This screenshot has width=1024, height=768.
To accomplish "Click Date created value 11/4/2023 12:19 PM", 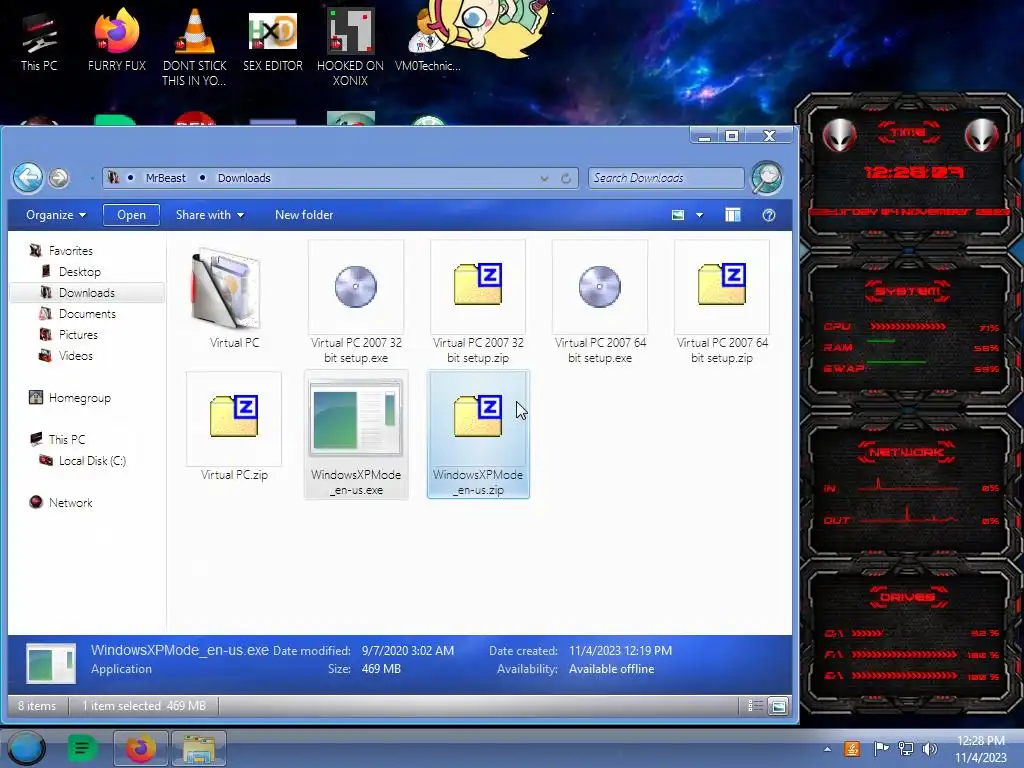I will pos(620,651).
